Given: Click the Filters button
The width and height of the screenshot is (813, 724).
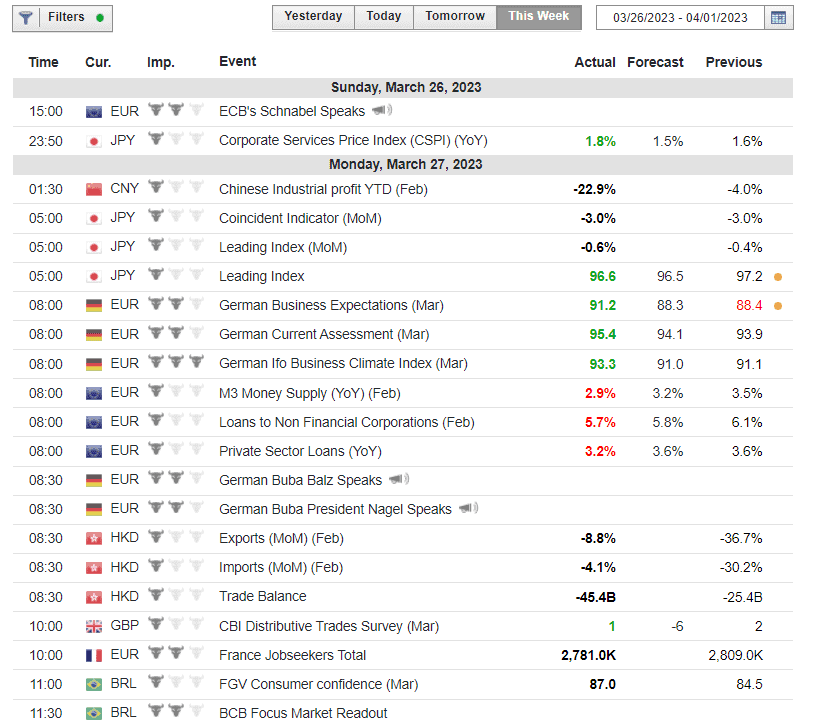Looking at the screenshot, I should click(x=63, y=18).
